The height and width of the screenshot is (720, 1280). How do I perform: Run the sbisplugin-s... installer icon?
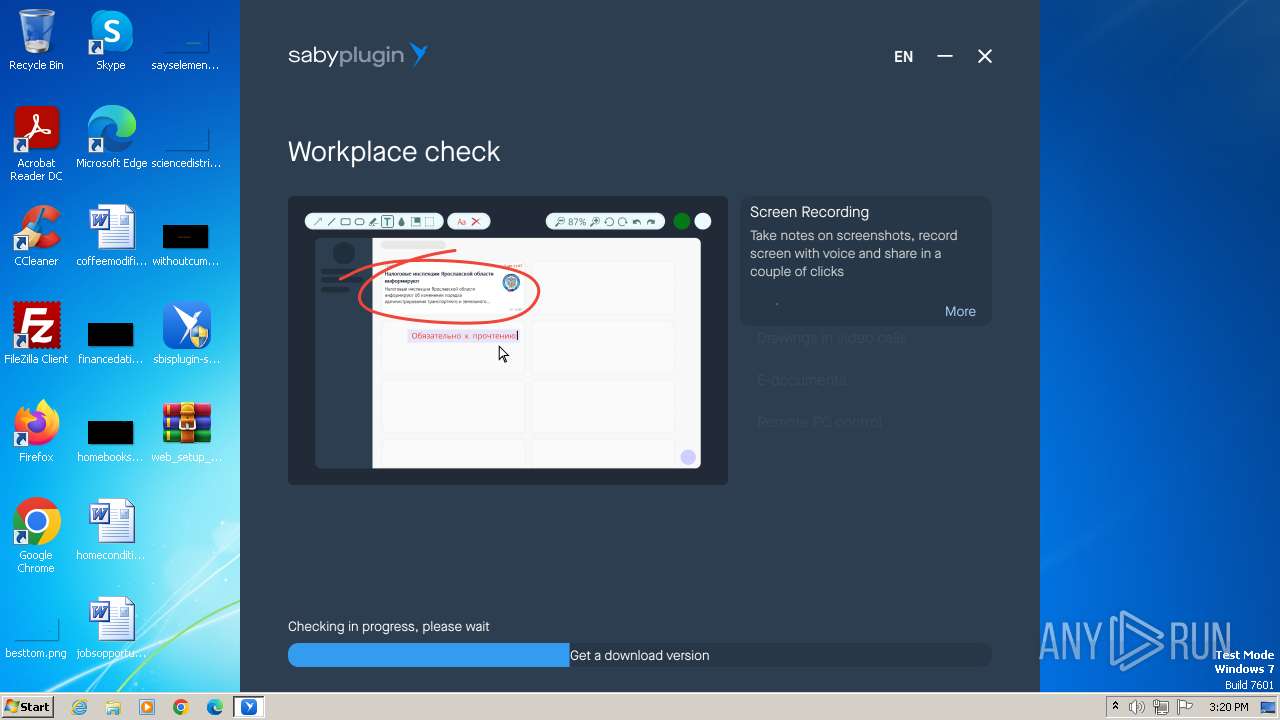coord(186,334)
